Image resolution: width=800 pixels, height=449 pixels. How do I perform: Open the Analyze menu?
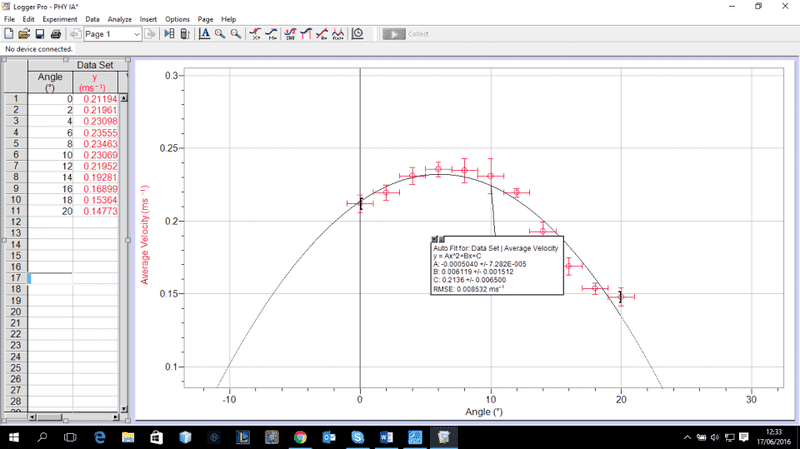(x=118, y=19)
